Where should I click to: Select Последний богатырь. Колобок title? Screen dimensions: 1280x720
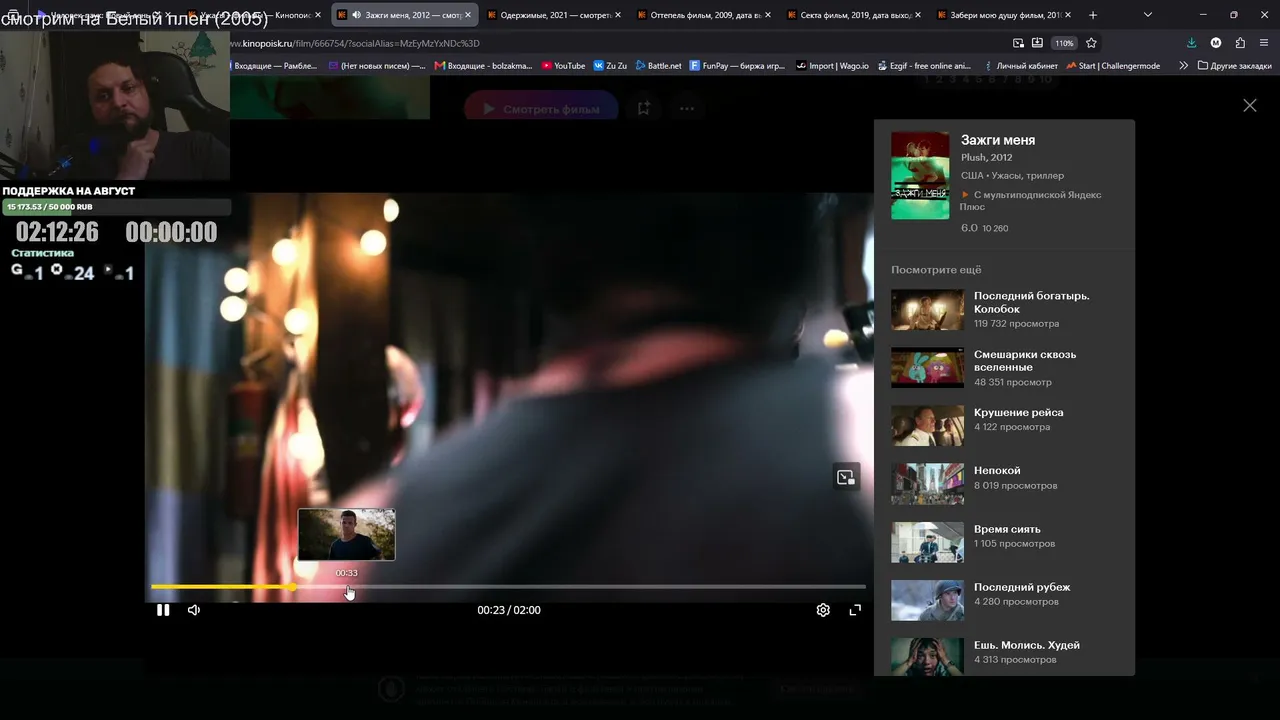[1032, 302]
